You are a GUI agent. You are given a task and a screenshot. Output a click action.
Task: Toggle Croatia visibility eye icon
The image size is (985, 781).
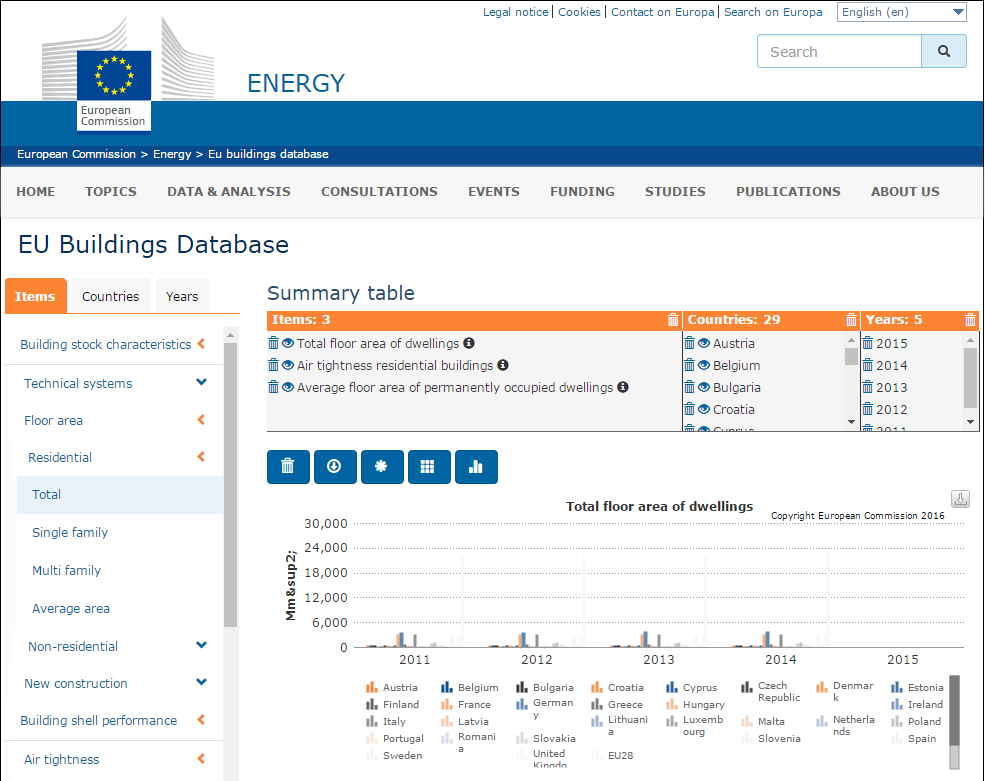pos(704,409)
